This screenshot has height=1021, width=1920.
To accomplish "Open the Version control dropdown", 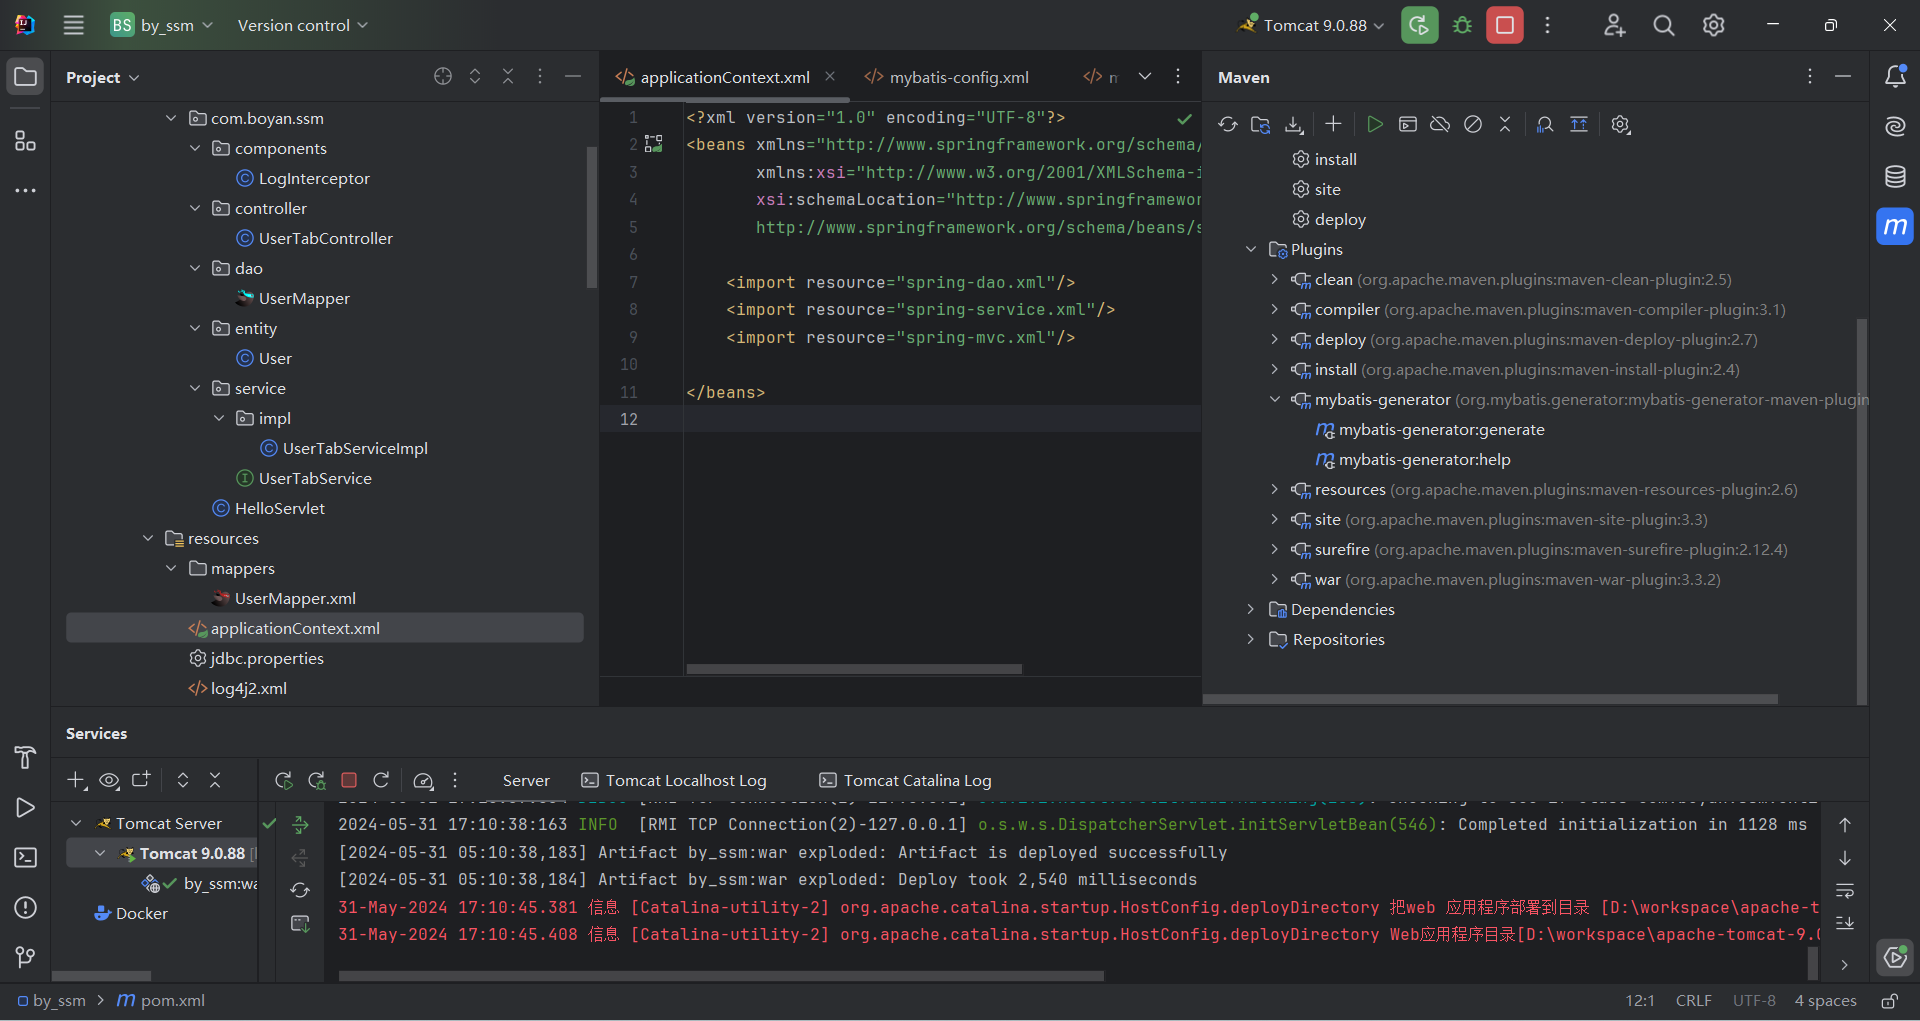I will [x=302, y=25].
